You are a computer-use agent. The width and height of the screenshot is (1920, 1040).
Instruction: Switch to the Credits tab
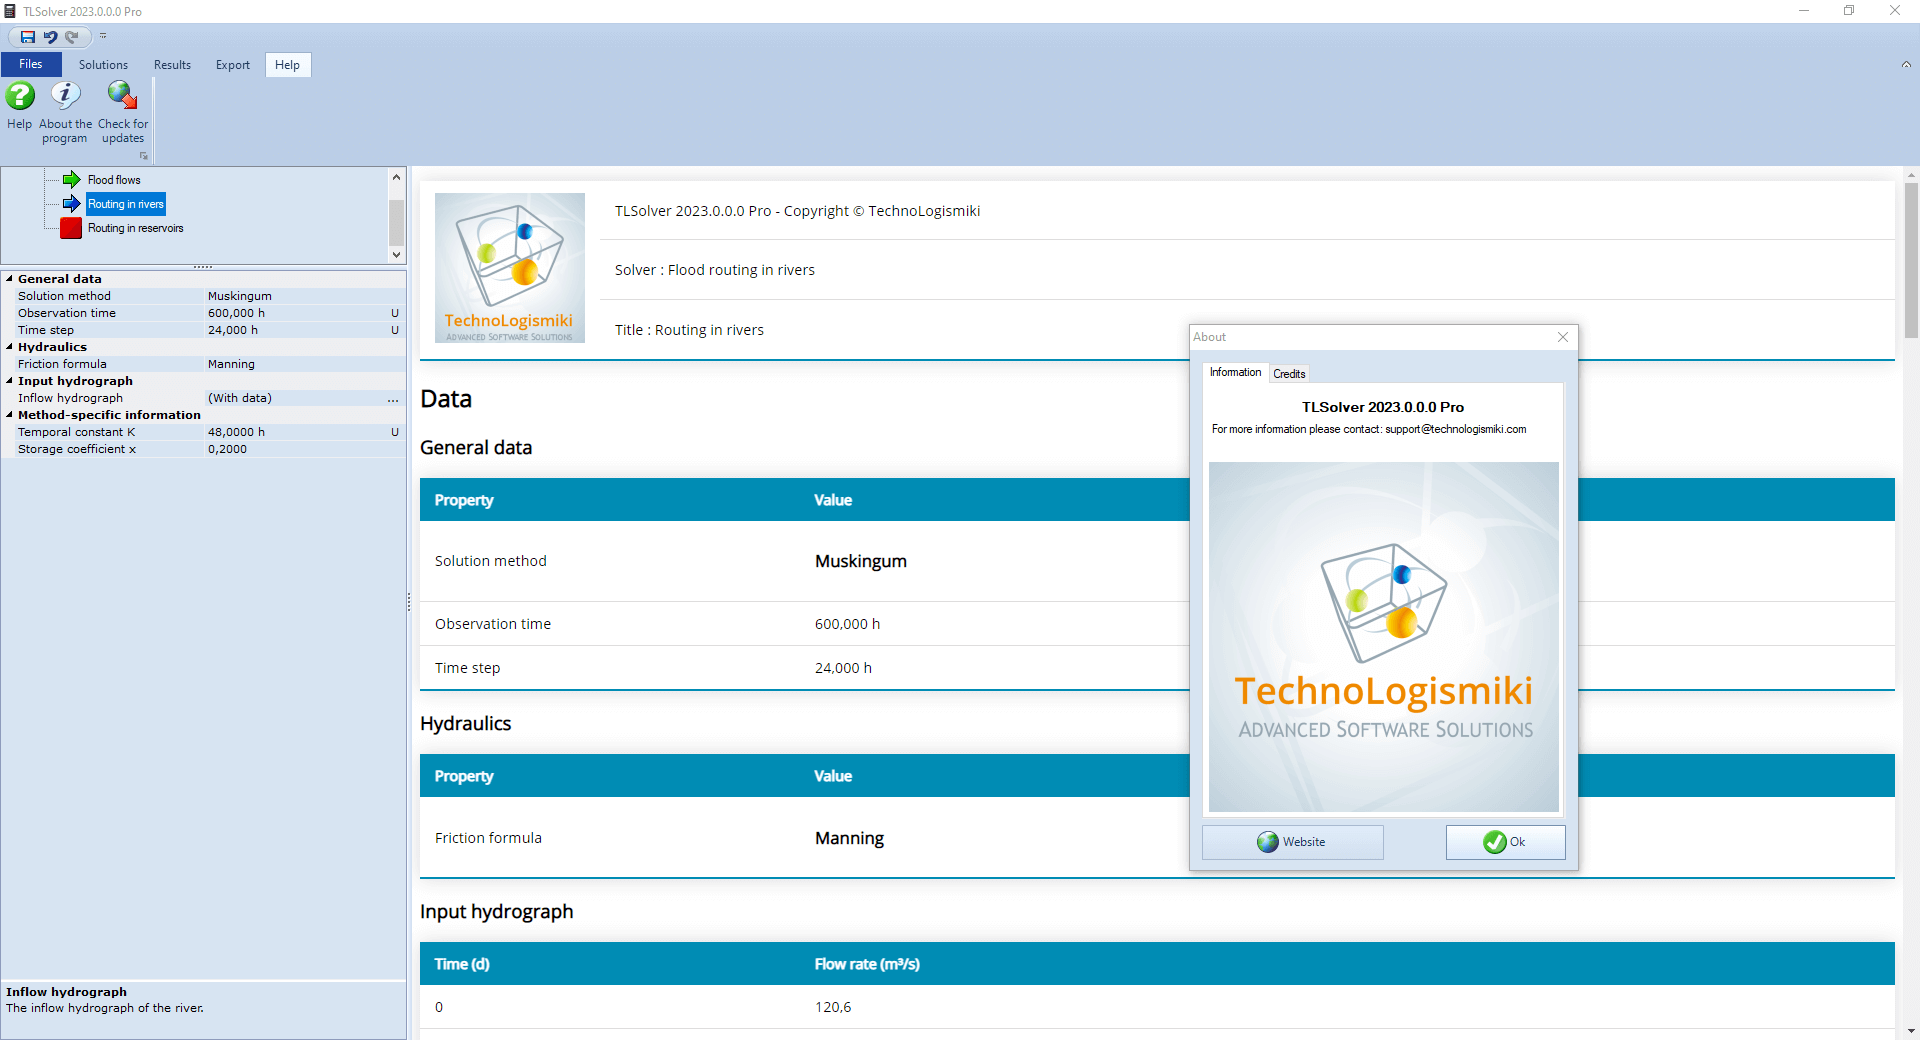coord(1288,374)
